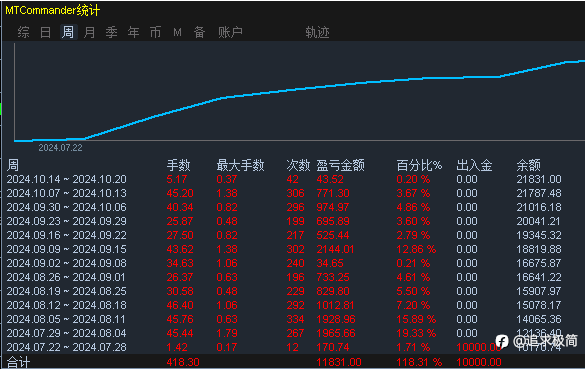Click total profit value 11831.00
Image resolution: width=585 pixels, height=369 pixels.
click(339, 362)
